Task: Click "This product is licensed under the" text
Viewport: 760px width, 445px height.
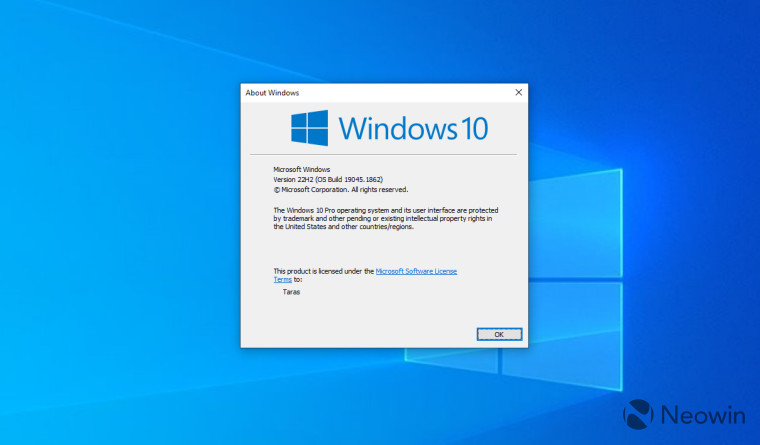Action: [324, 271]
